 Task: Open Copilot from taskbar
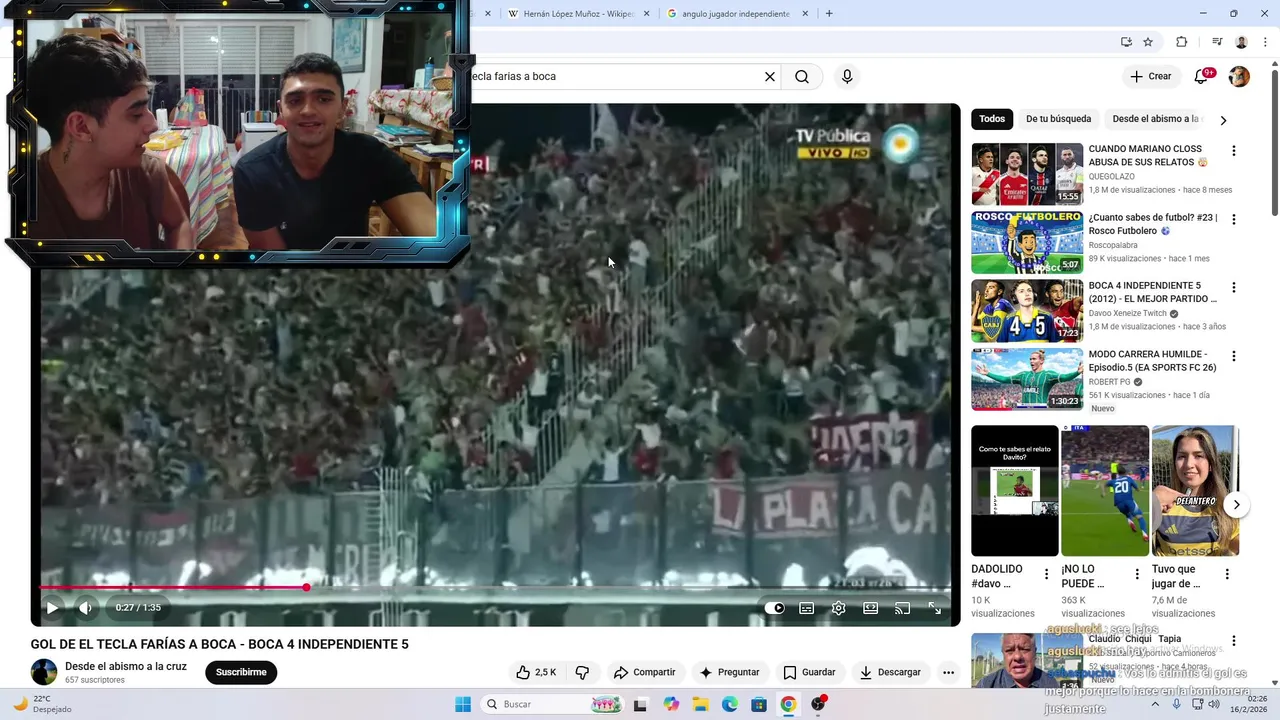click(x=671, y=704)
